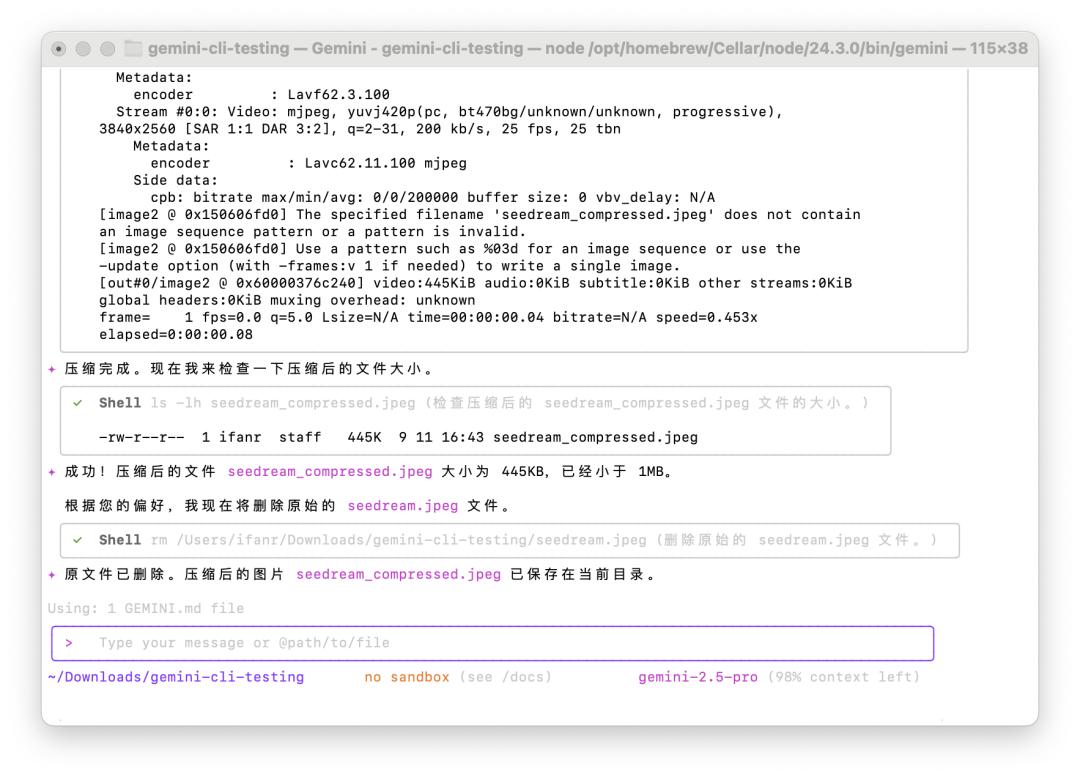Click the 'elapsed=0:00:00.08' line

pyautogui.click(x=176, y=335)
